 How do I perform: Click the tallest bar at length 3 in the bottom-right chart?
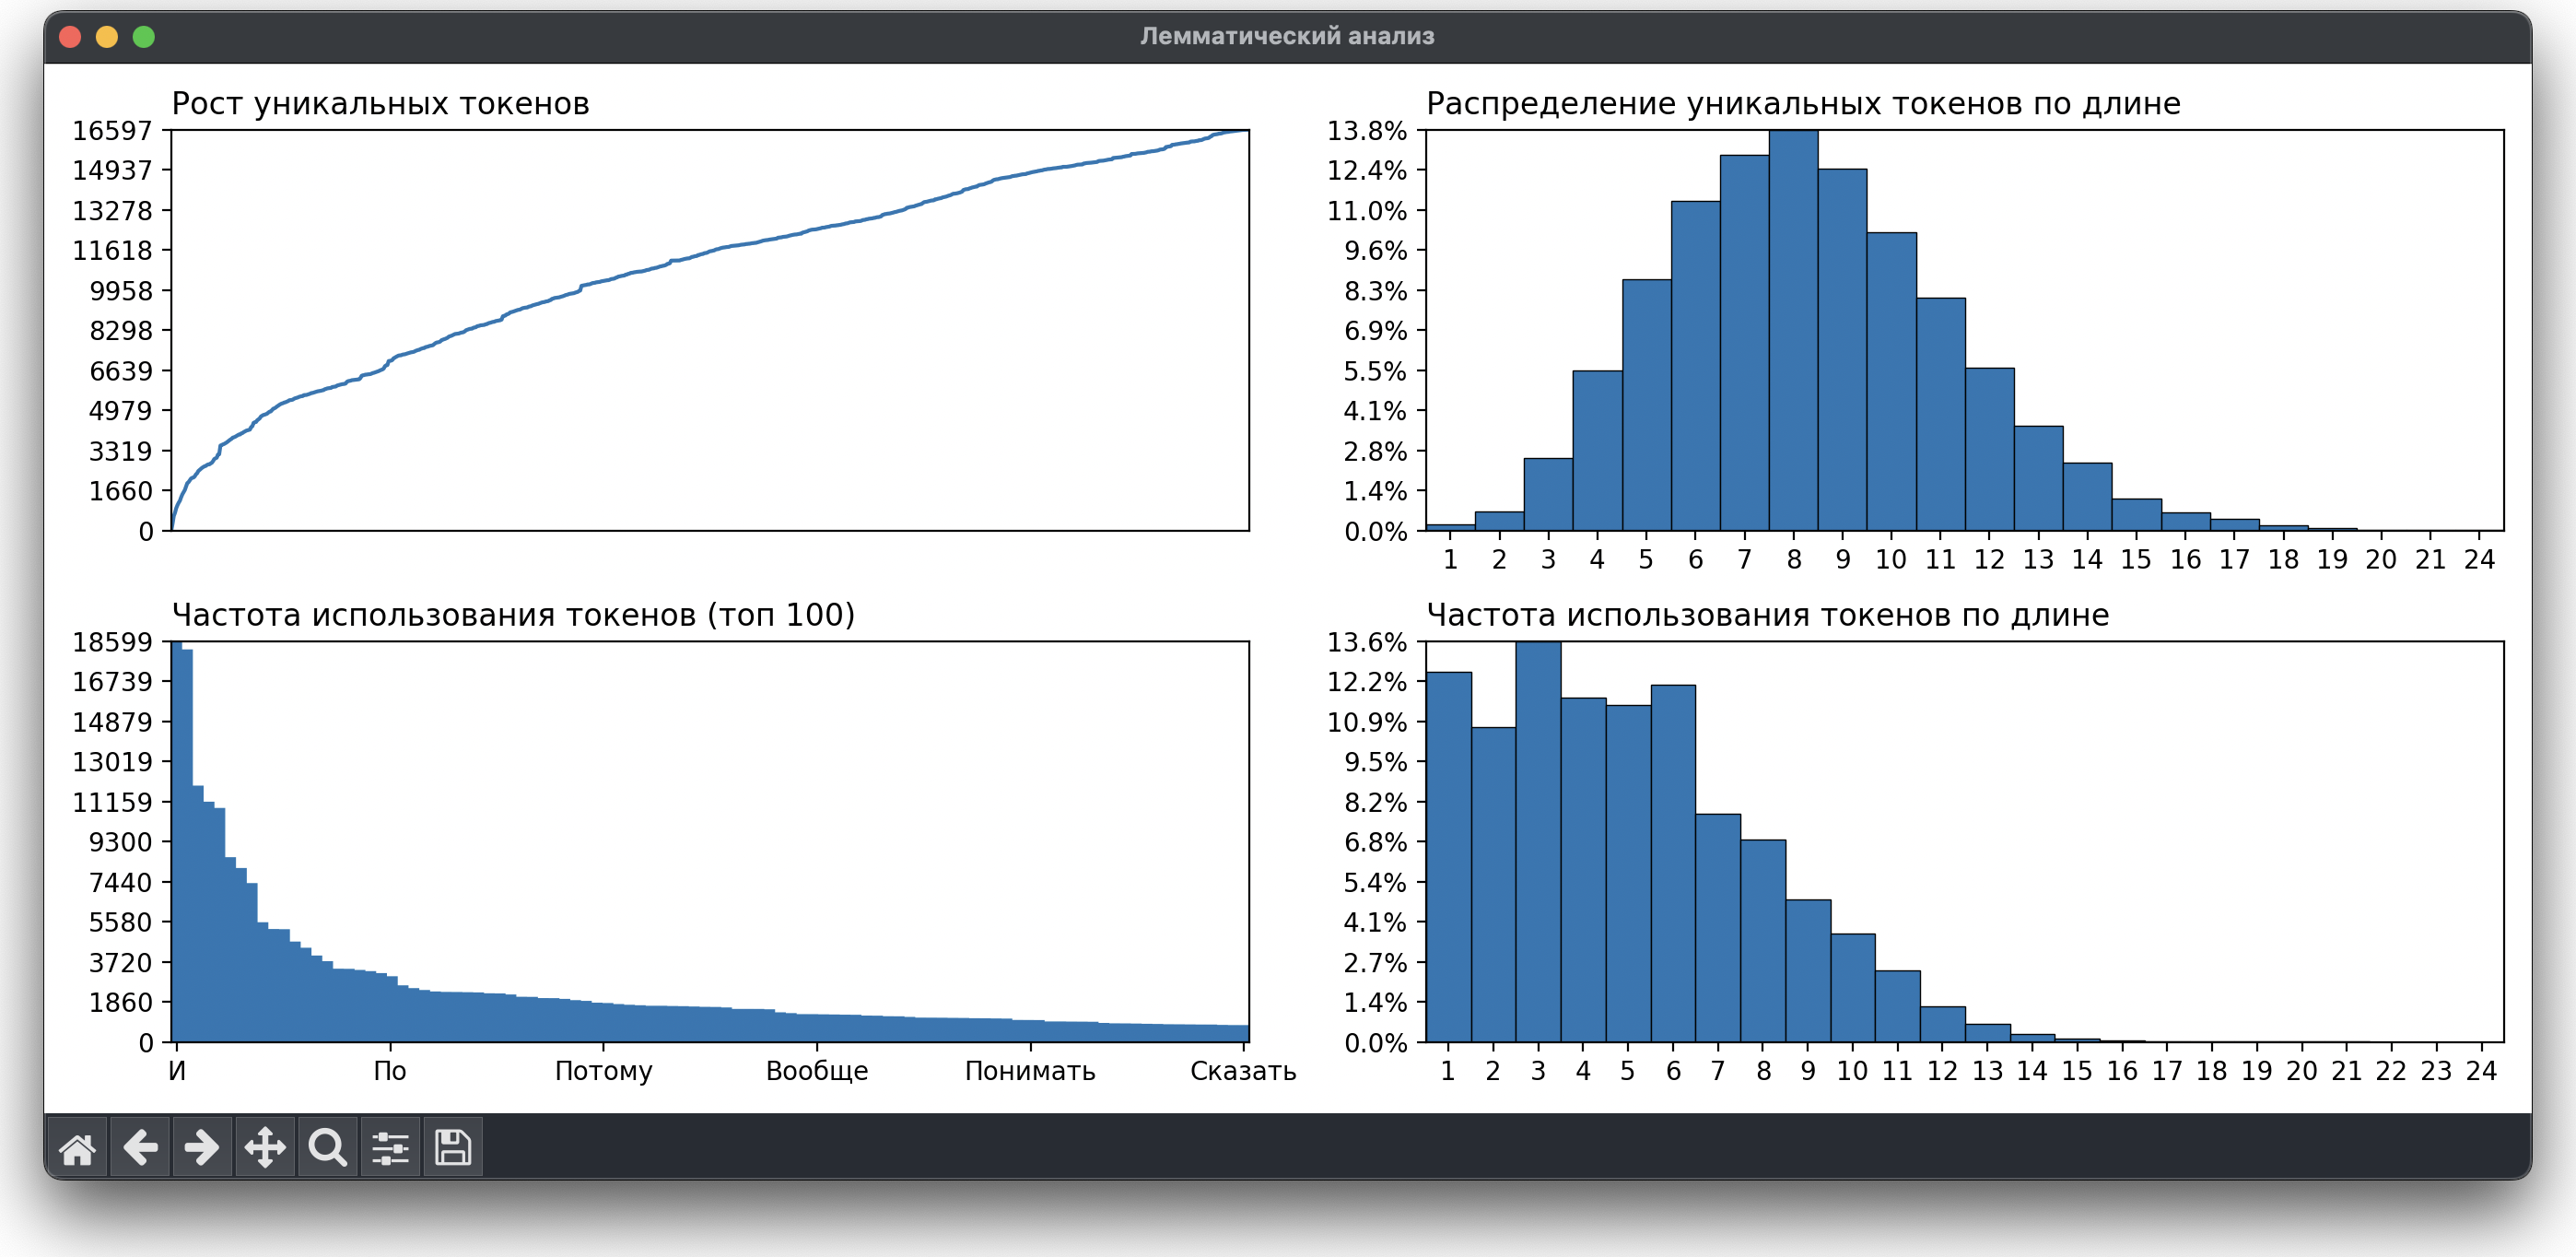pos(1538,840)
